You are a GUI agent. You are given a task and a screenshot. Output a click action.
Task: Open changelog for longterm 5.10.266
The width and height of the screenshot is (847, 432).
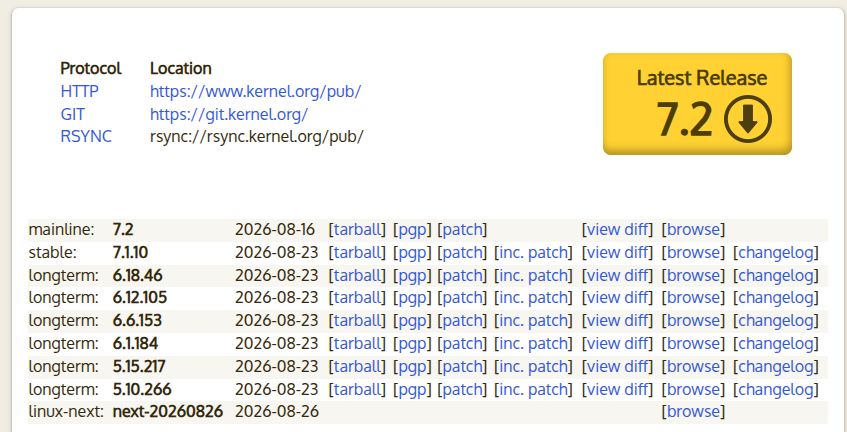tap(776, 389)
